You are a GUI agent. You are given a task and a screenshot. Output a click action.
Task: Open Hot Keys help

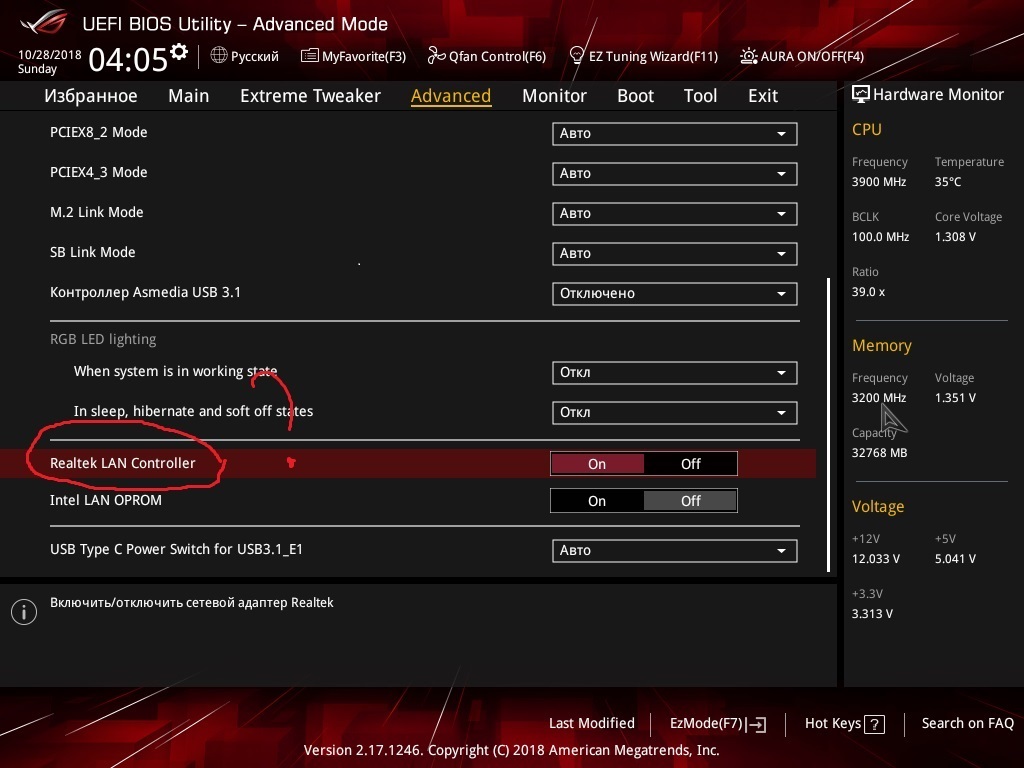pyautogui.click(x=844, y=724)
